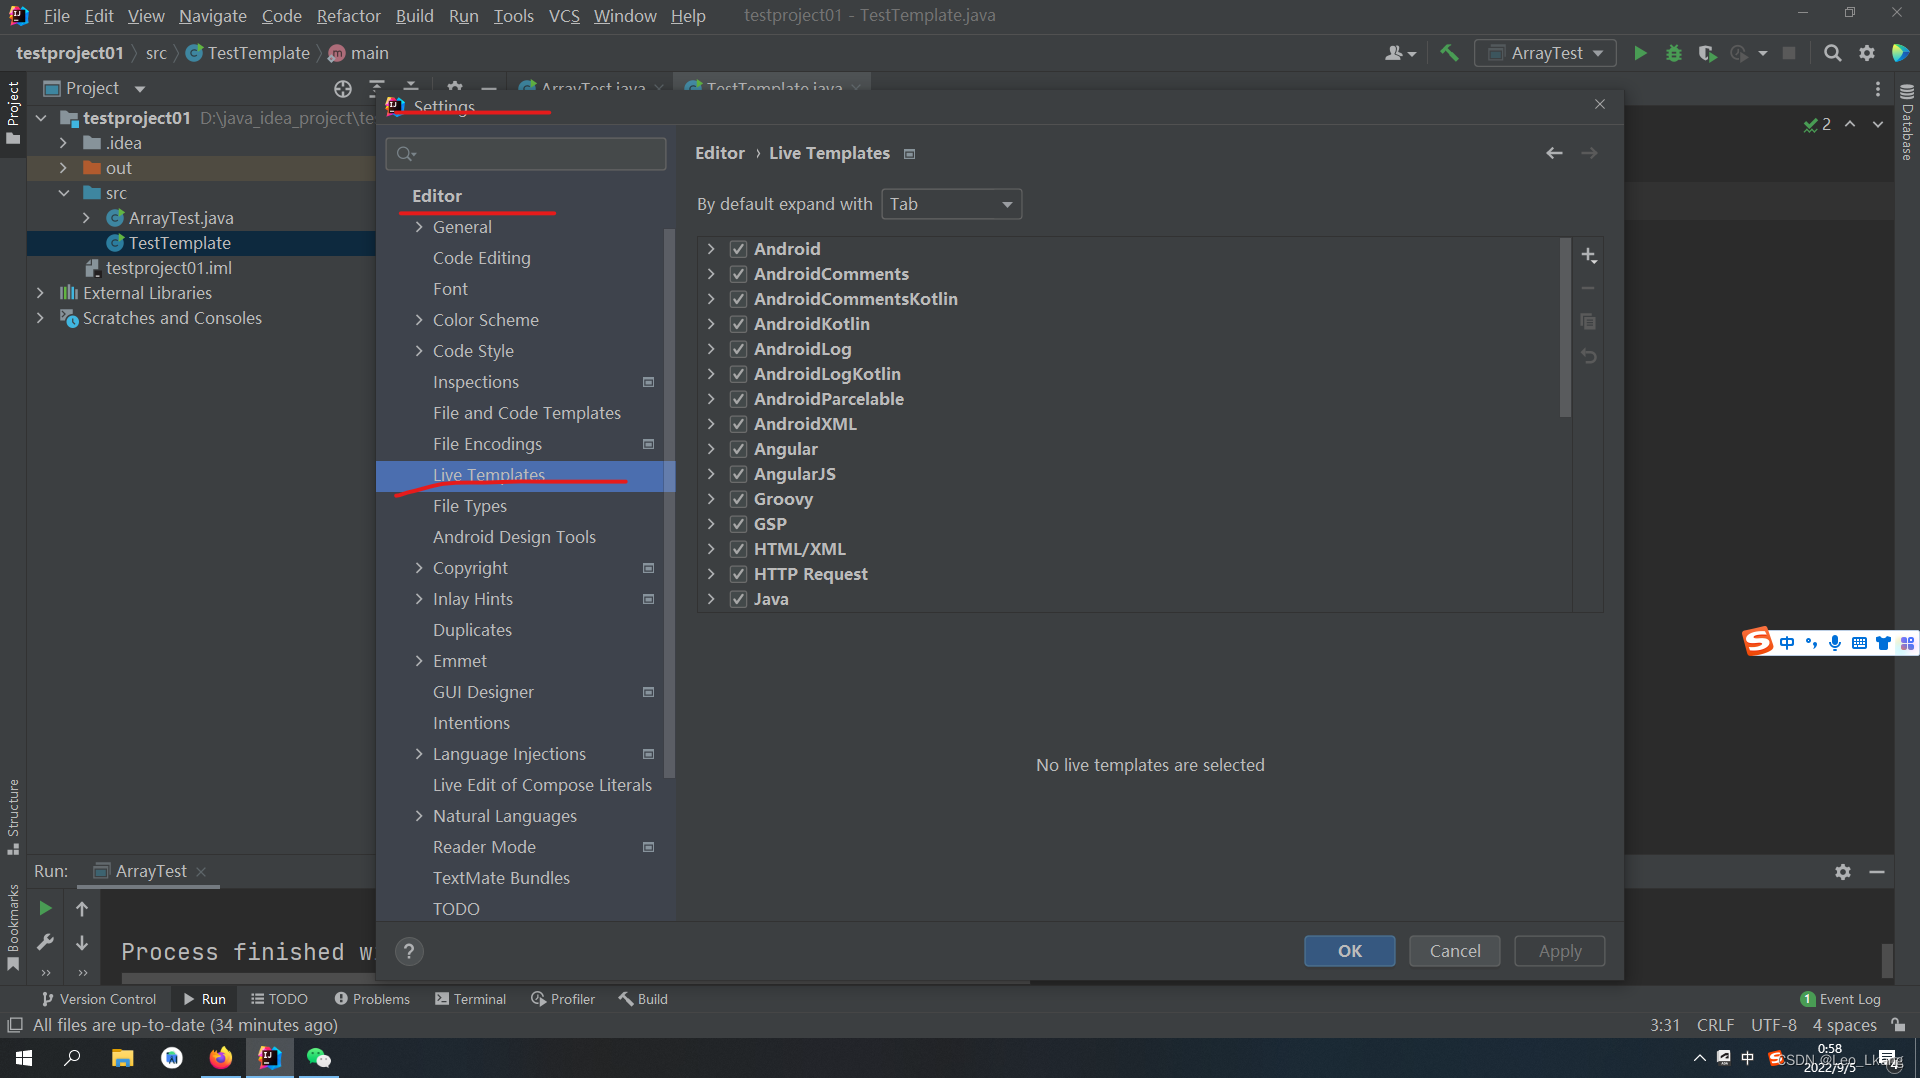
Task: Add a new live template with plus icon
Action: point(1589,256)
